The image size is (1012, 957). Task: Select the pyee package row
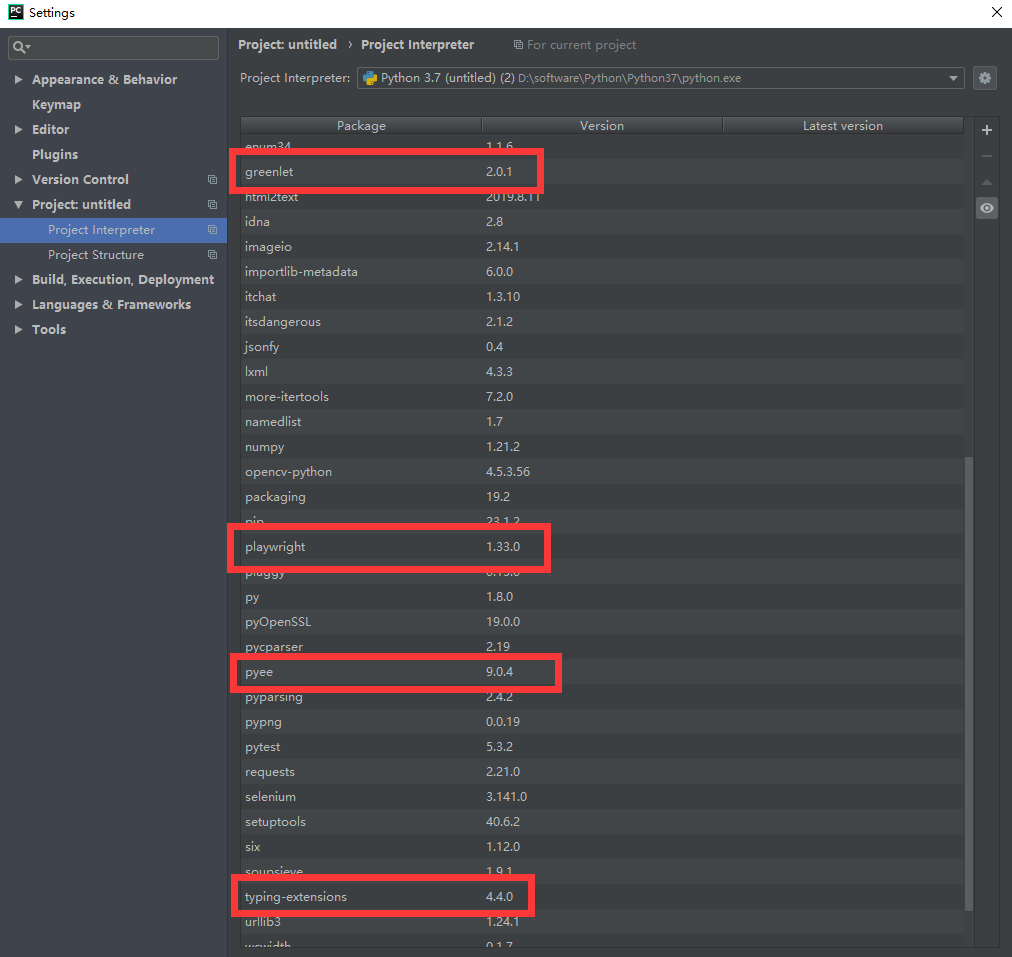[x=602, y=672]
